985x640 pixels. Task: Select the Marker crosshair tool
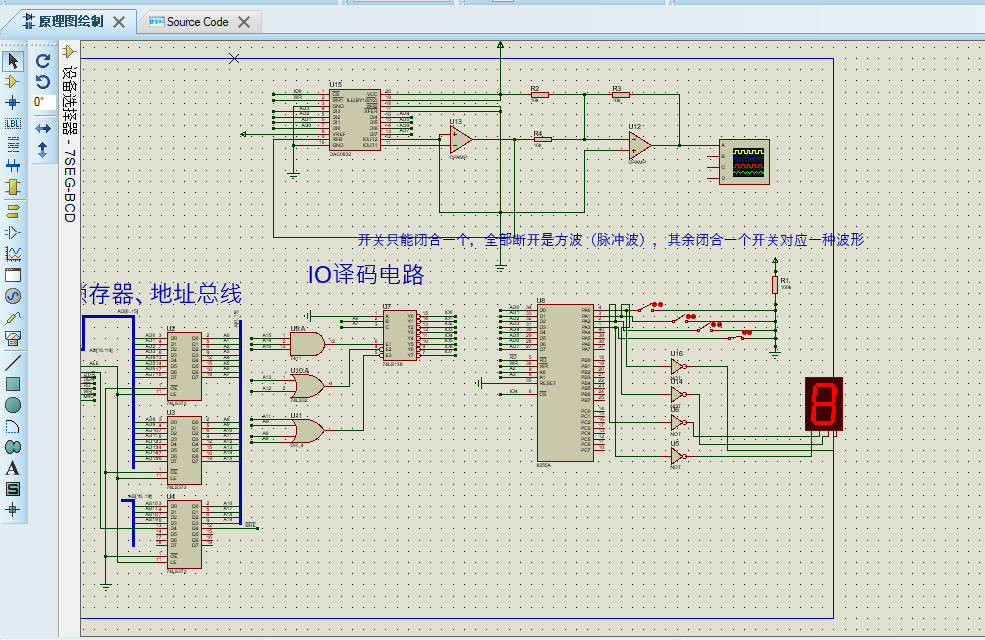pos(13,509)
